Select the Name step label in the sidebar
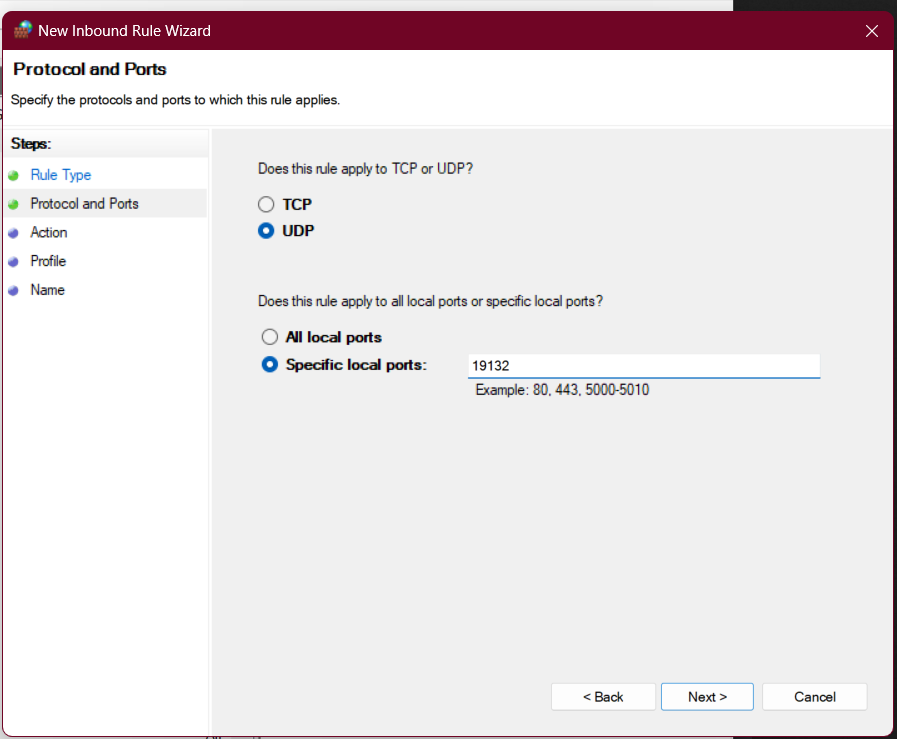 (x=48, y=291)
